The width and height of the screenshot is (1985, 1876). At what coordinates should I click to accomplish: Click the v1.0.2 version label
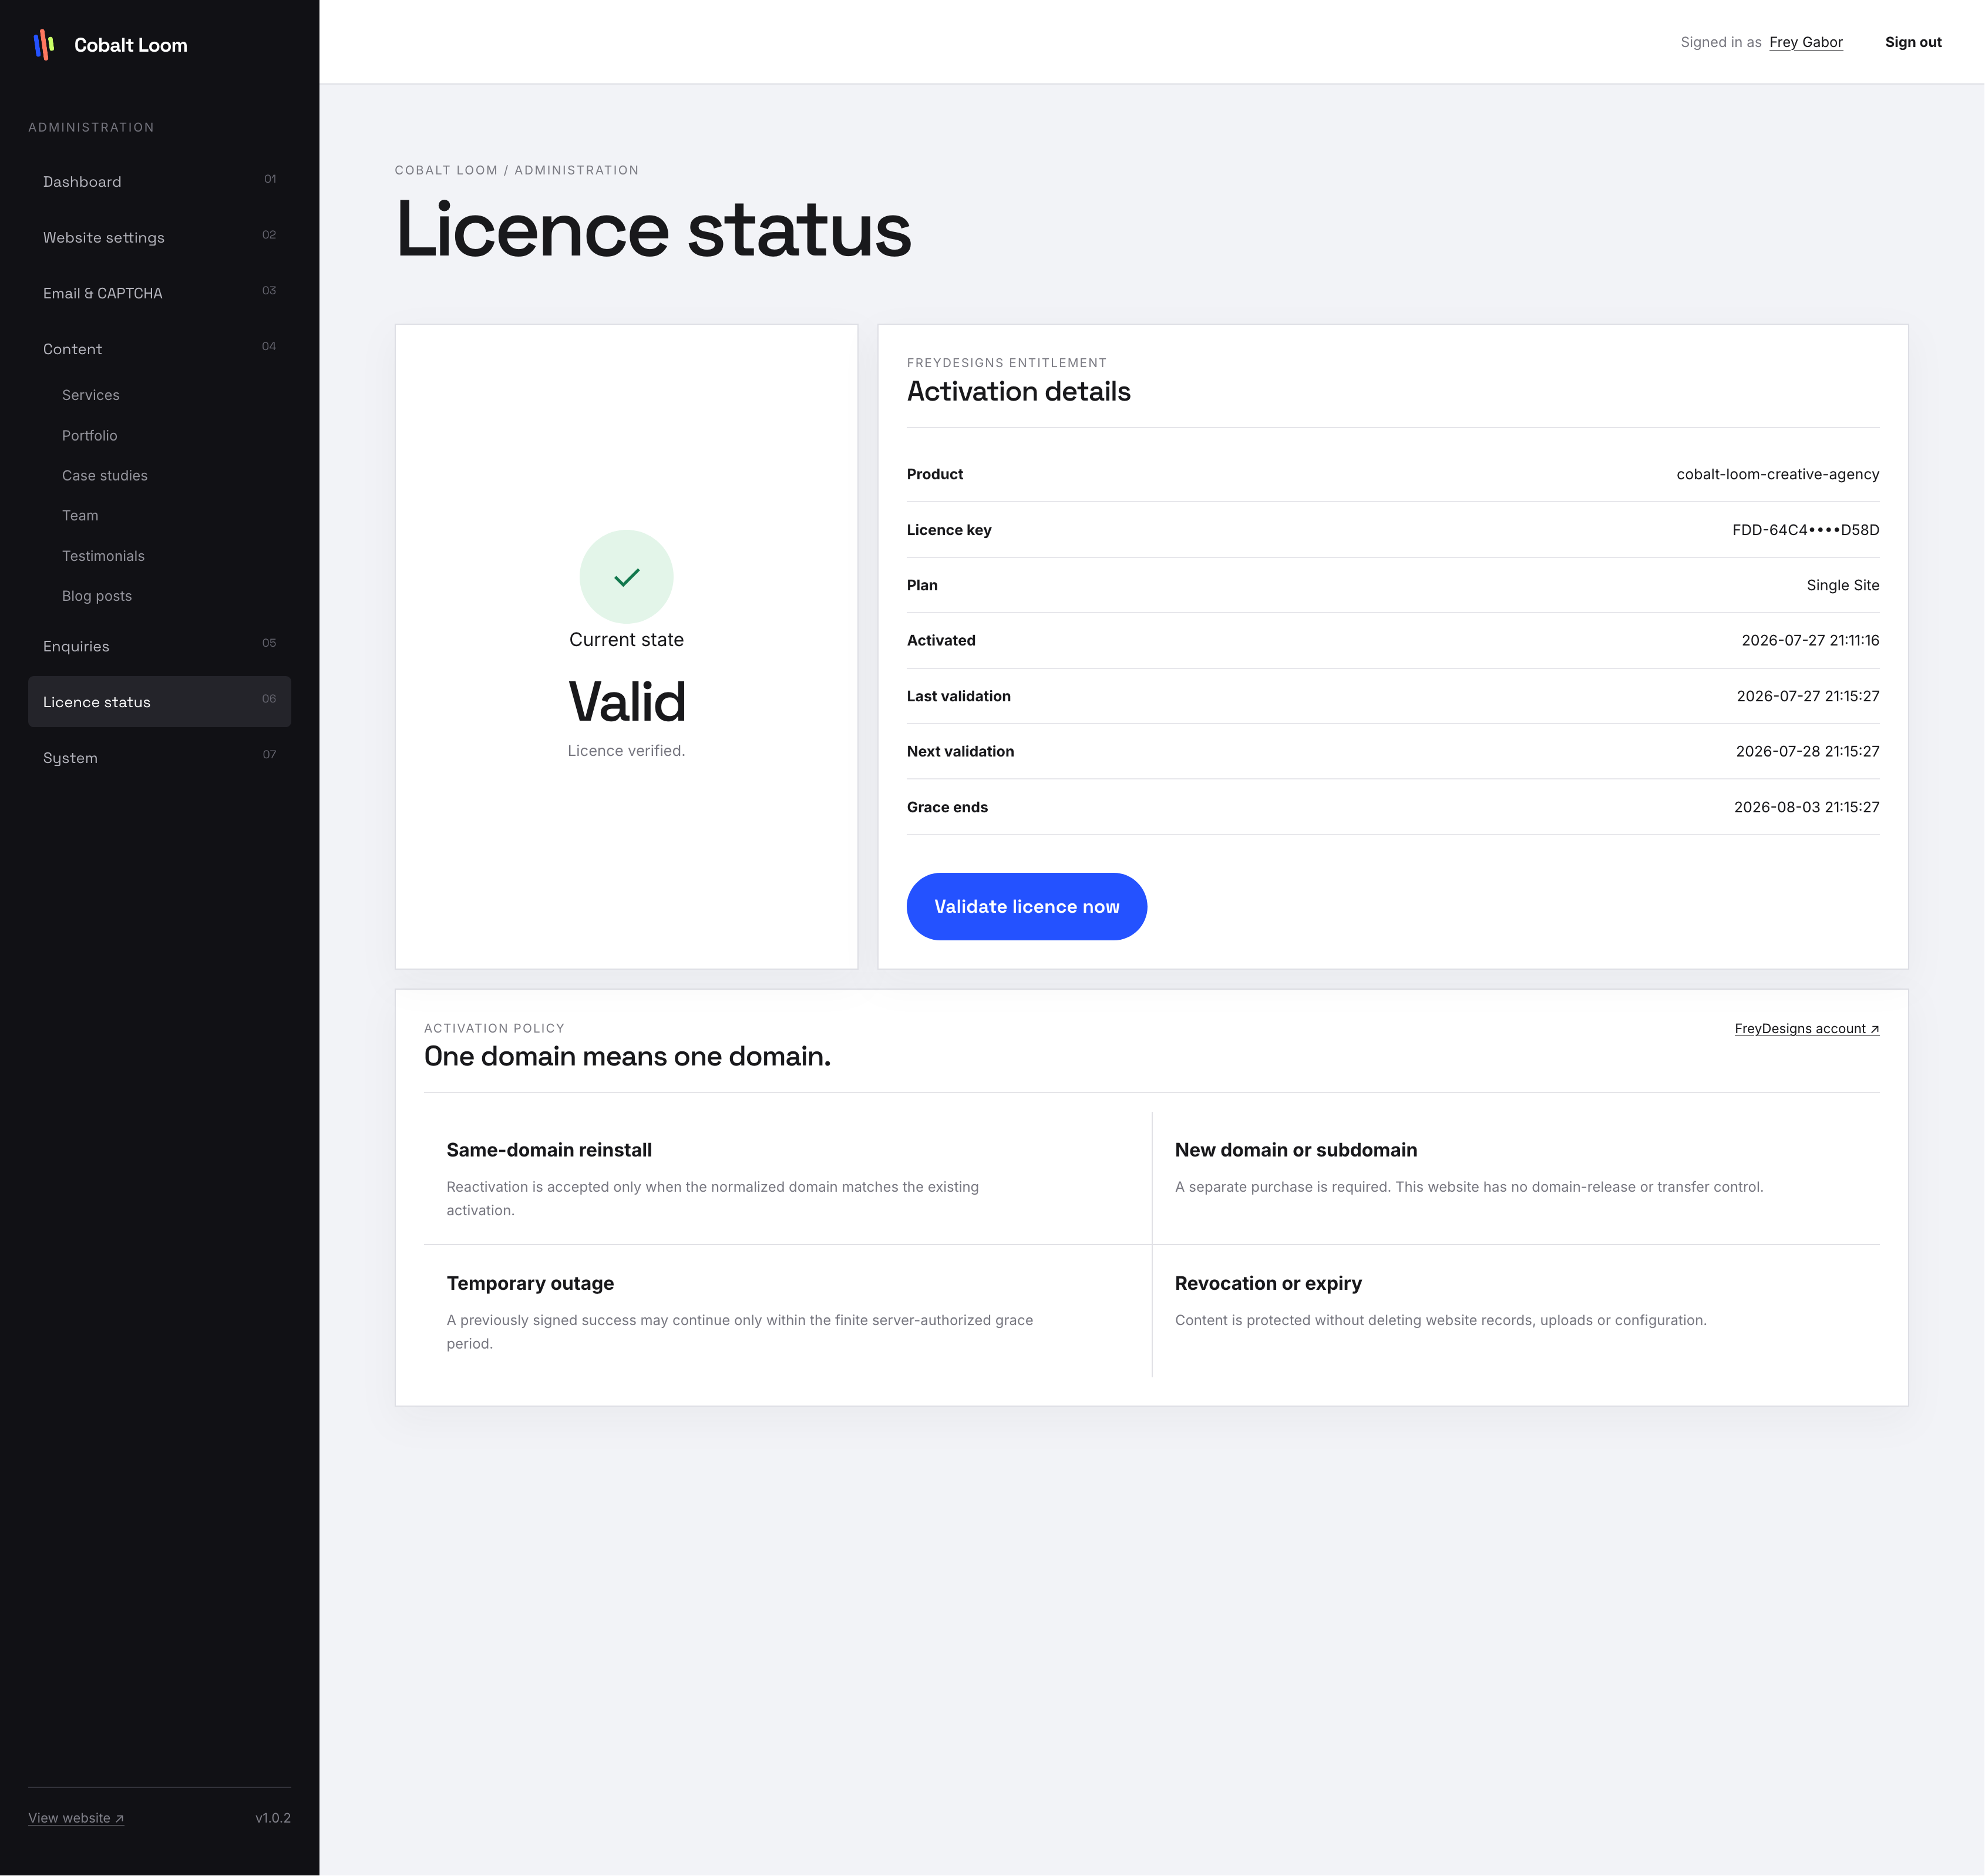273,1818
